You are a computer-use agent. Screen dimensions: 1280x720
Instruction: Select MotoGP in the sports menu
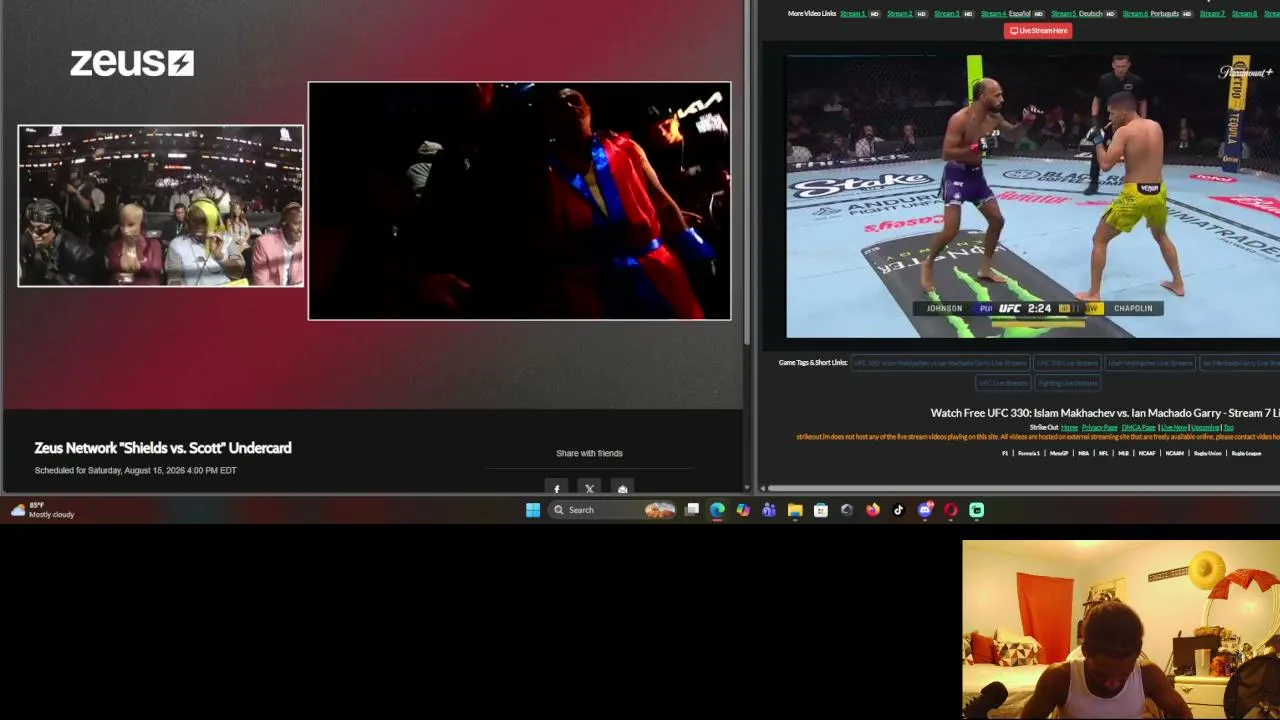(1059, 454)
